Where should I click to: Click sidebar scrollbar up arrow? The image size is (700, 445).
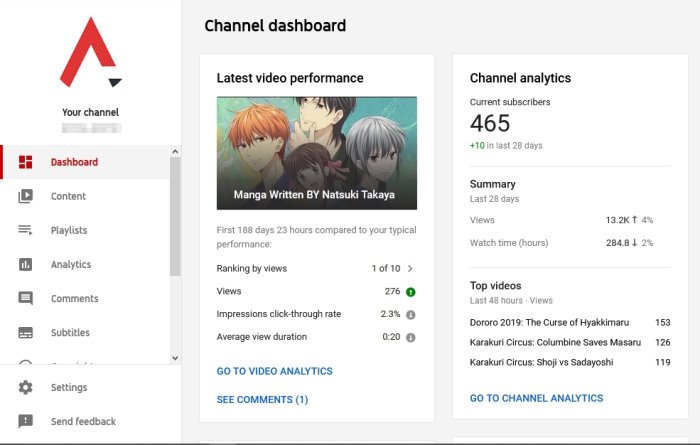click(175, 152)
